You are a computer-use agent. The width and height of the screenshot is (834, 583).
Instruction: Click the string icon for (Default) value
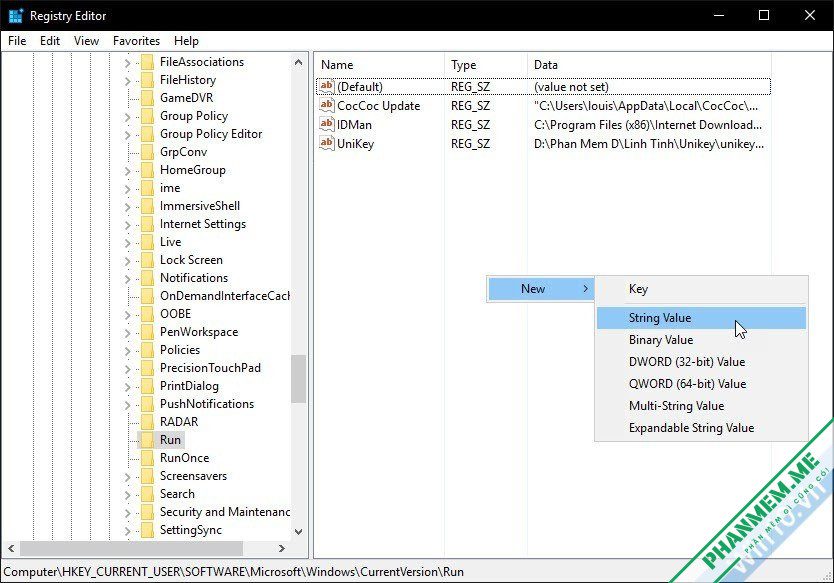tap(327, 86)
